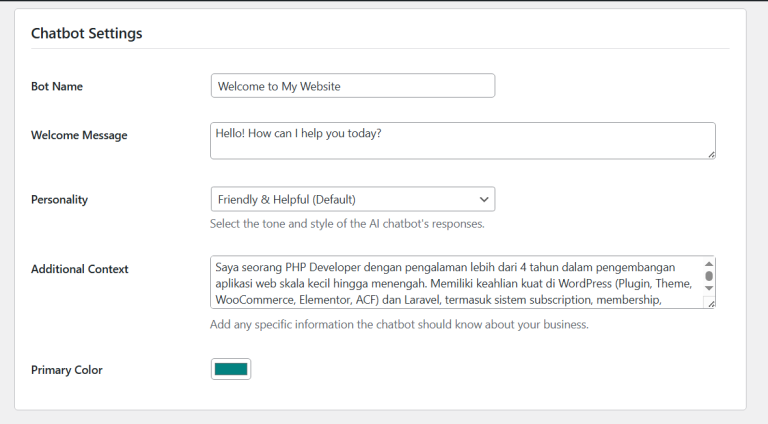
Task: Click the Bot Name input field
Action: [352, 86]
